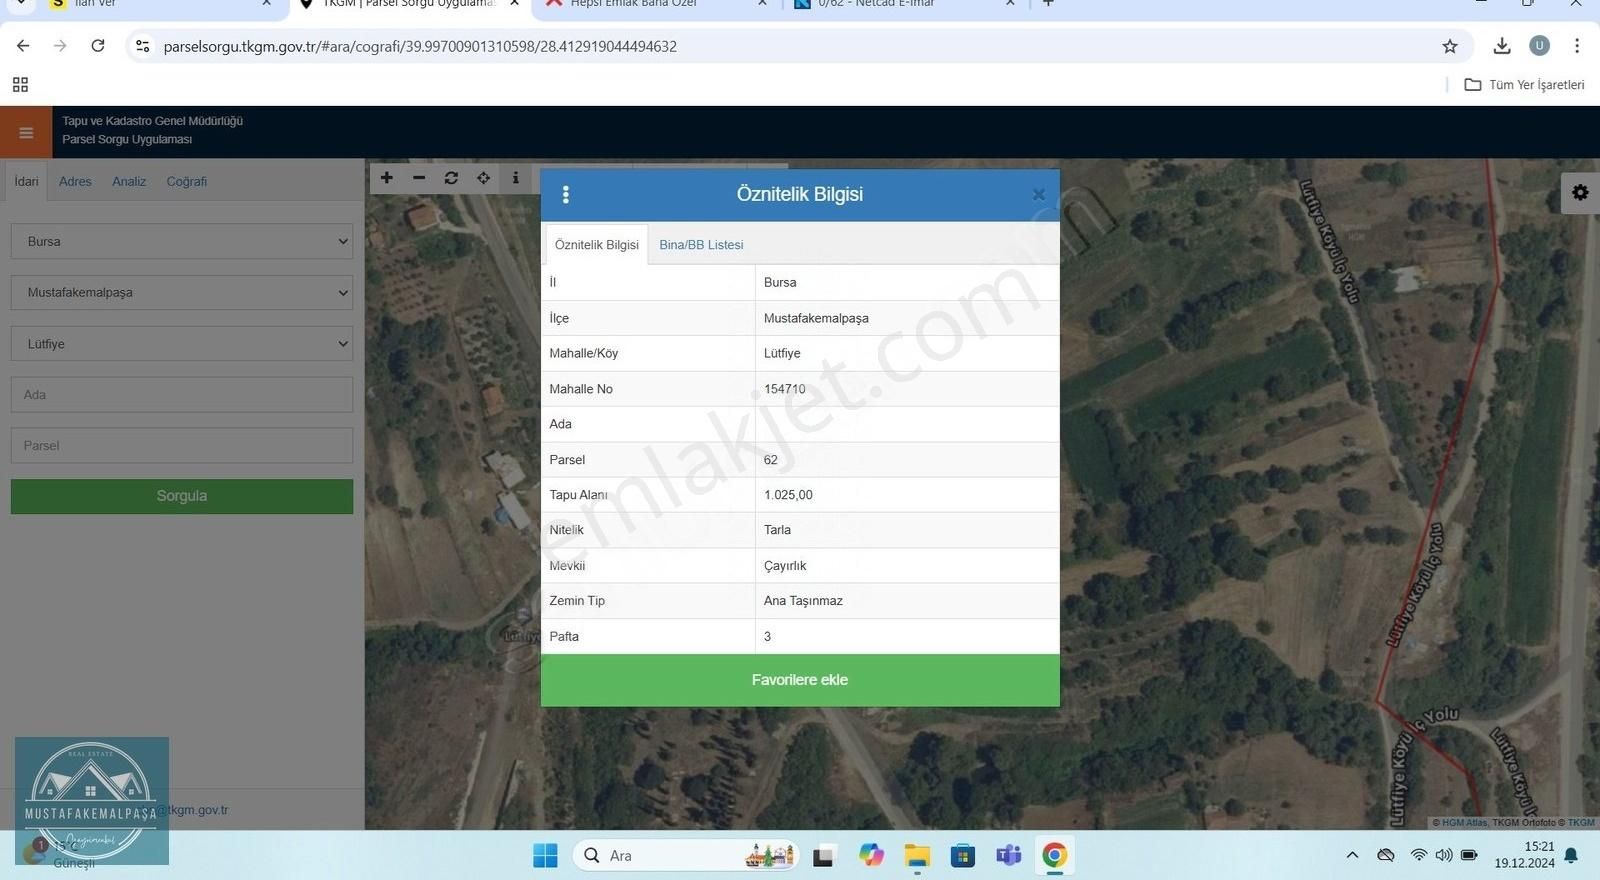The width and height of the screenshot is (1600, 880).
Task: Open the notifications bell
Action: (1571, 856)
